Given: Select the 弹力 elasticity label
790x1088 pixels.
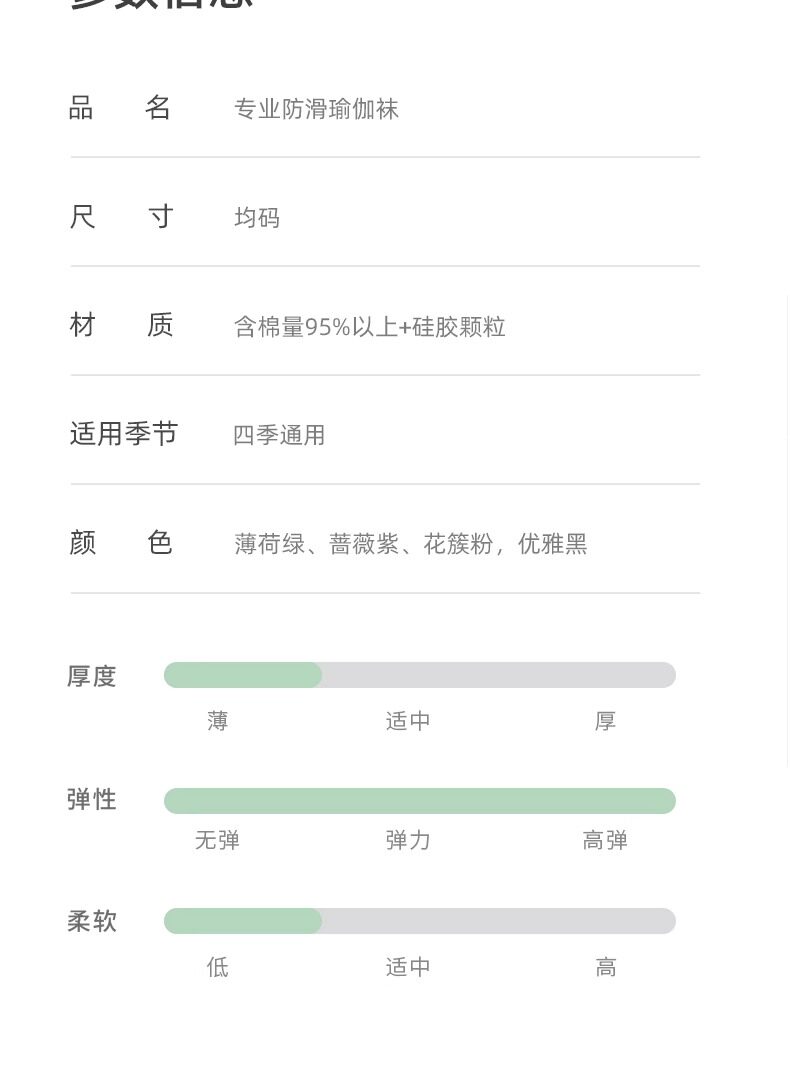Looking at the screenshot, I should click(x=408, y=840).
